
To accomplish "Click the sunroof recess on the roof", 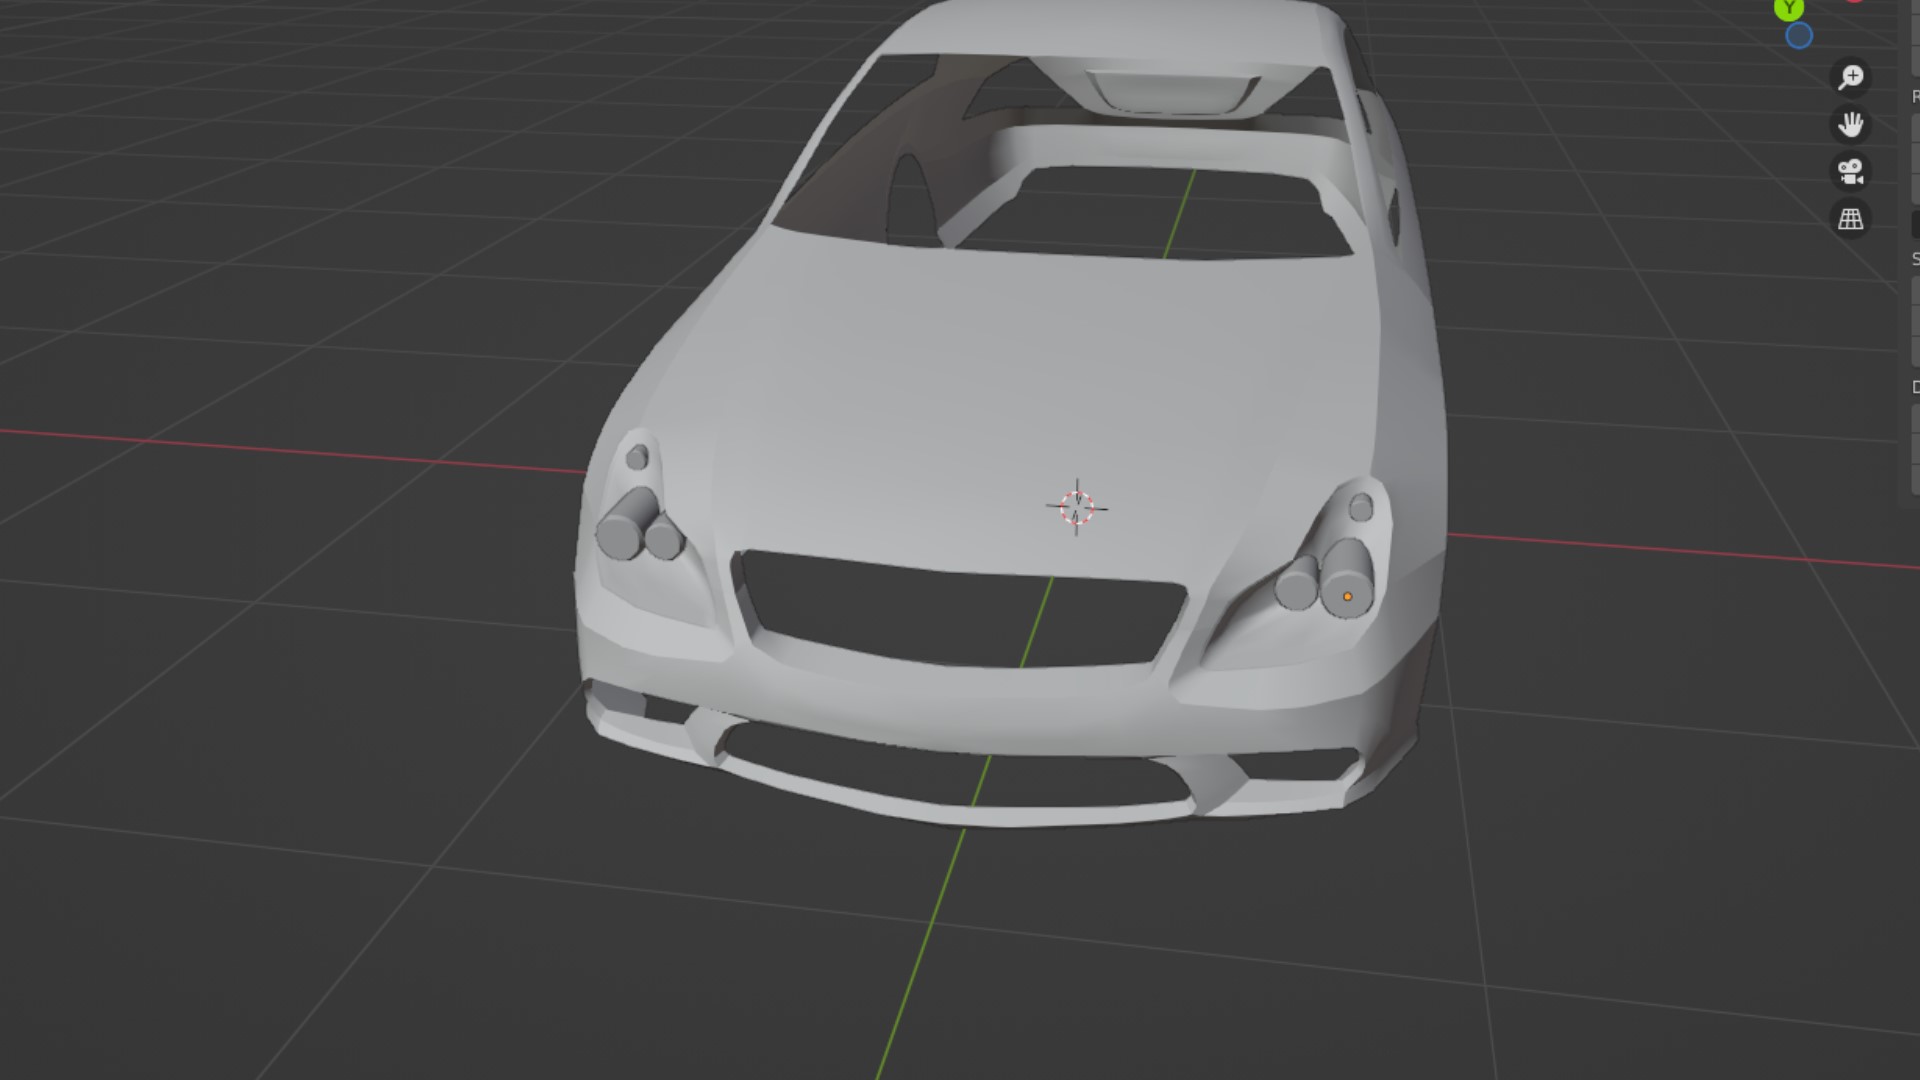I will point(1175,92).
